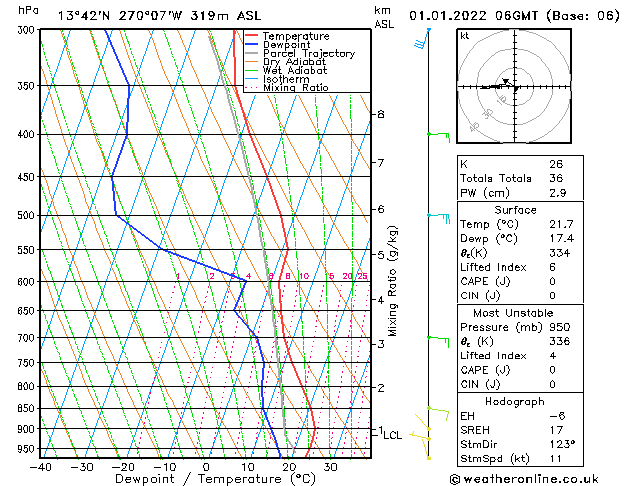This screenshot has width=629, height=486.
Task: Click the Totals Totals index row
Action: coord(520,178)
